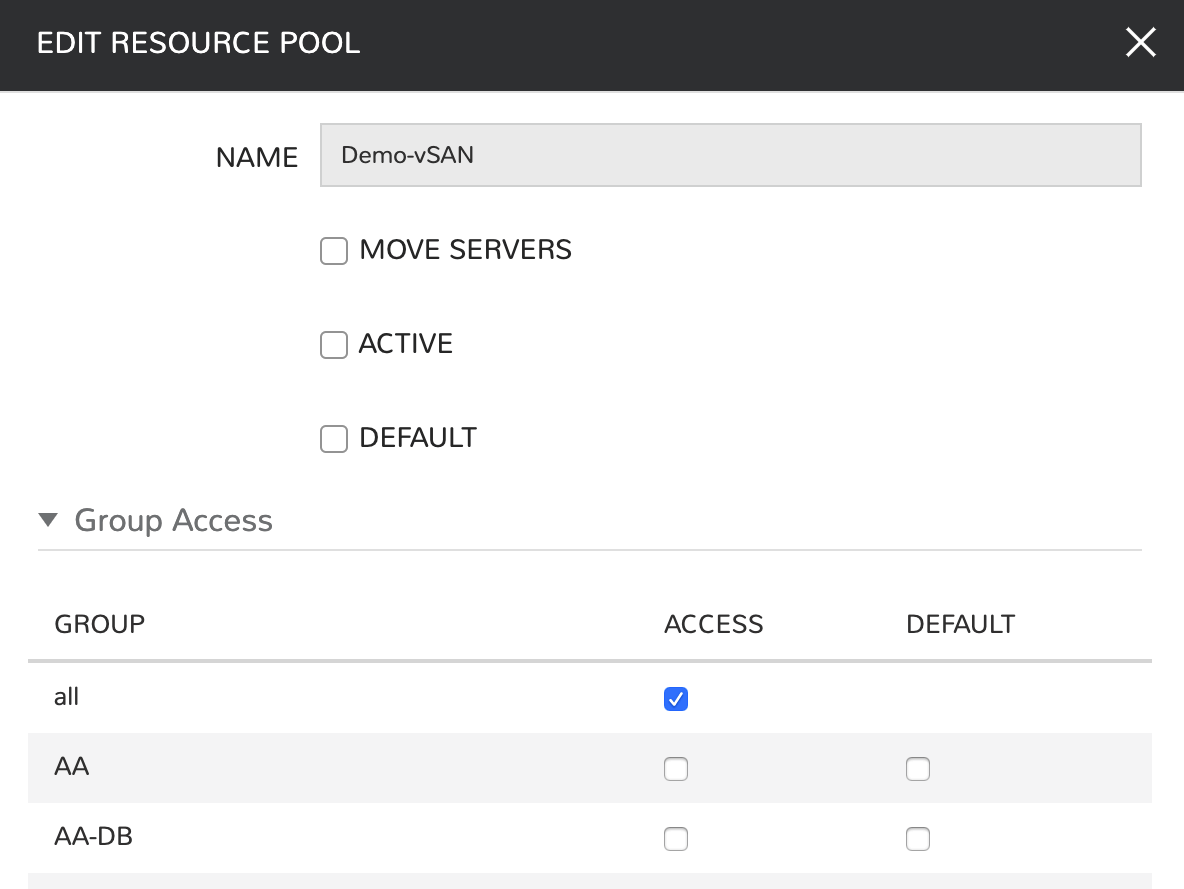Tick the Active checkbox

(x=334, y=345)
